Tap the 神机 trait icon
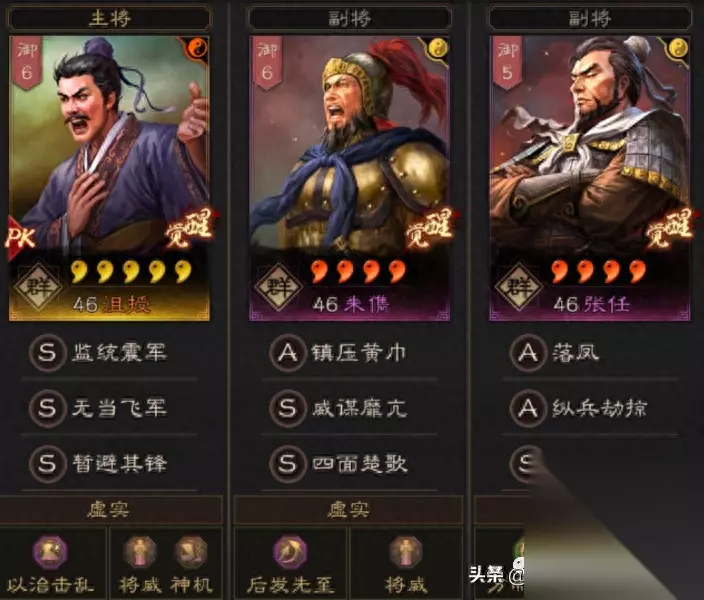The width and height of the screenshot is (704, 600). (191, 552)
